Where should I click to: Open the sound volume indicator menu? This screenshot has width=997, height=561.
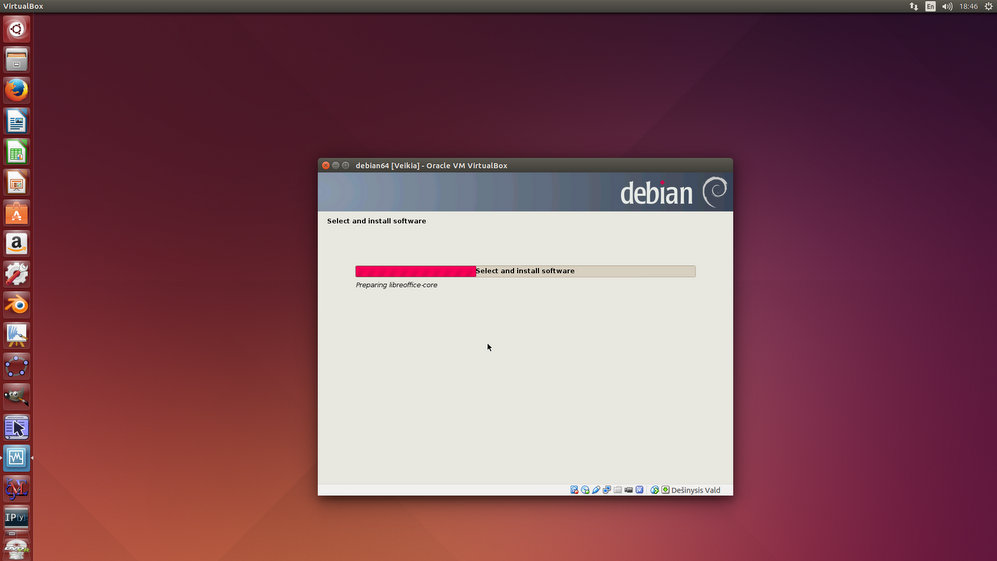coord(947,6)
